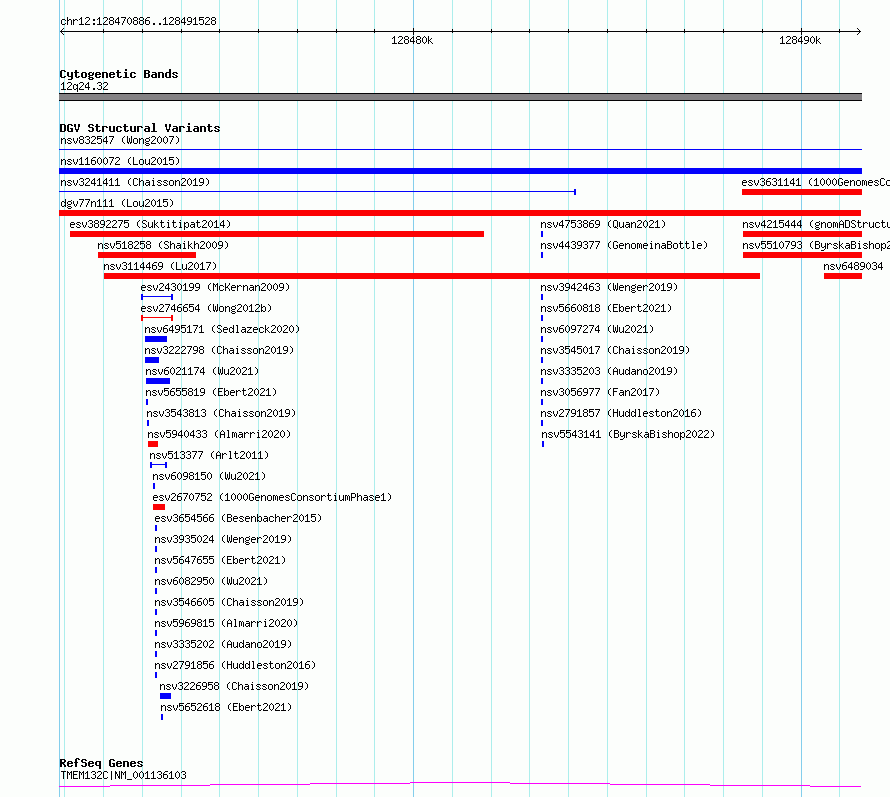Select nsv2791857 (Huddleston2016) variant
Image resolution: width=890 pixels, height=797 pixels.
point(621,413)
